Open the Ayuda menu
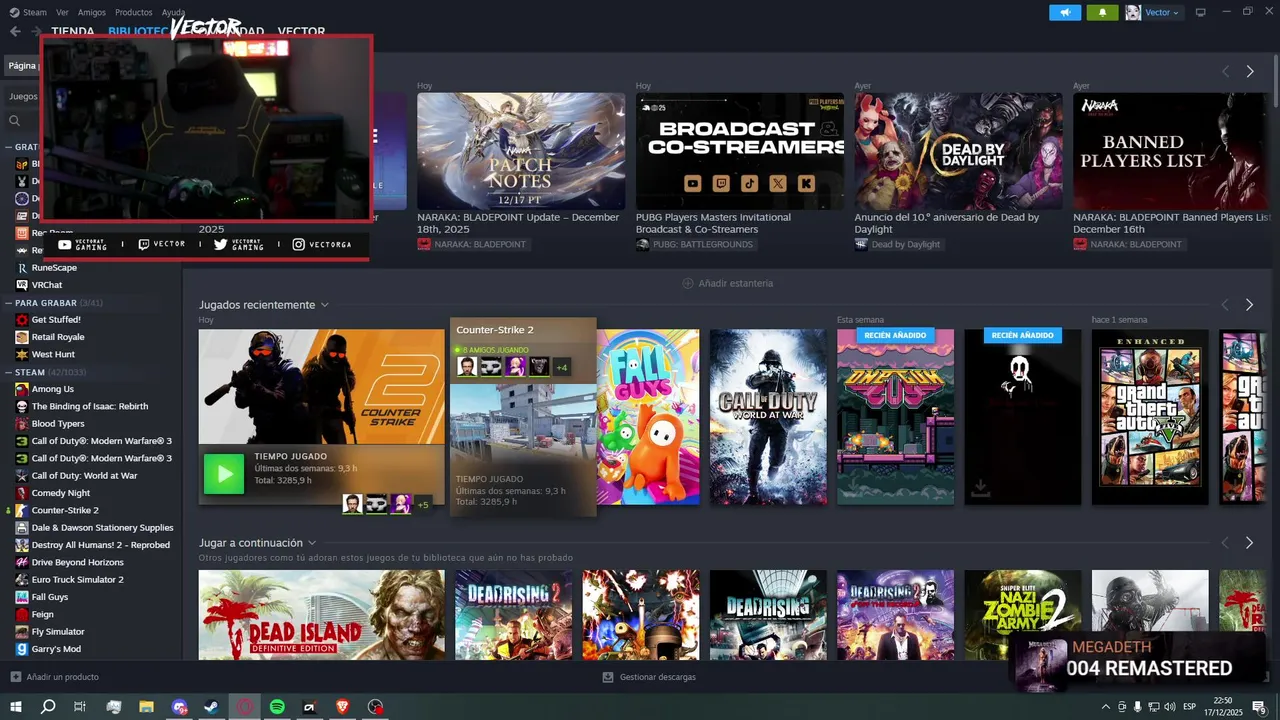Screen dimensions: 1280x720 click(x=173, y=12)
